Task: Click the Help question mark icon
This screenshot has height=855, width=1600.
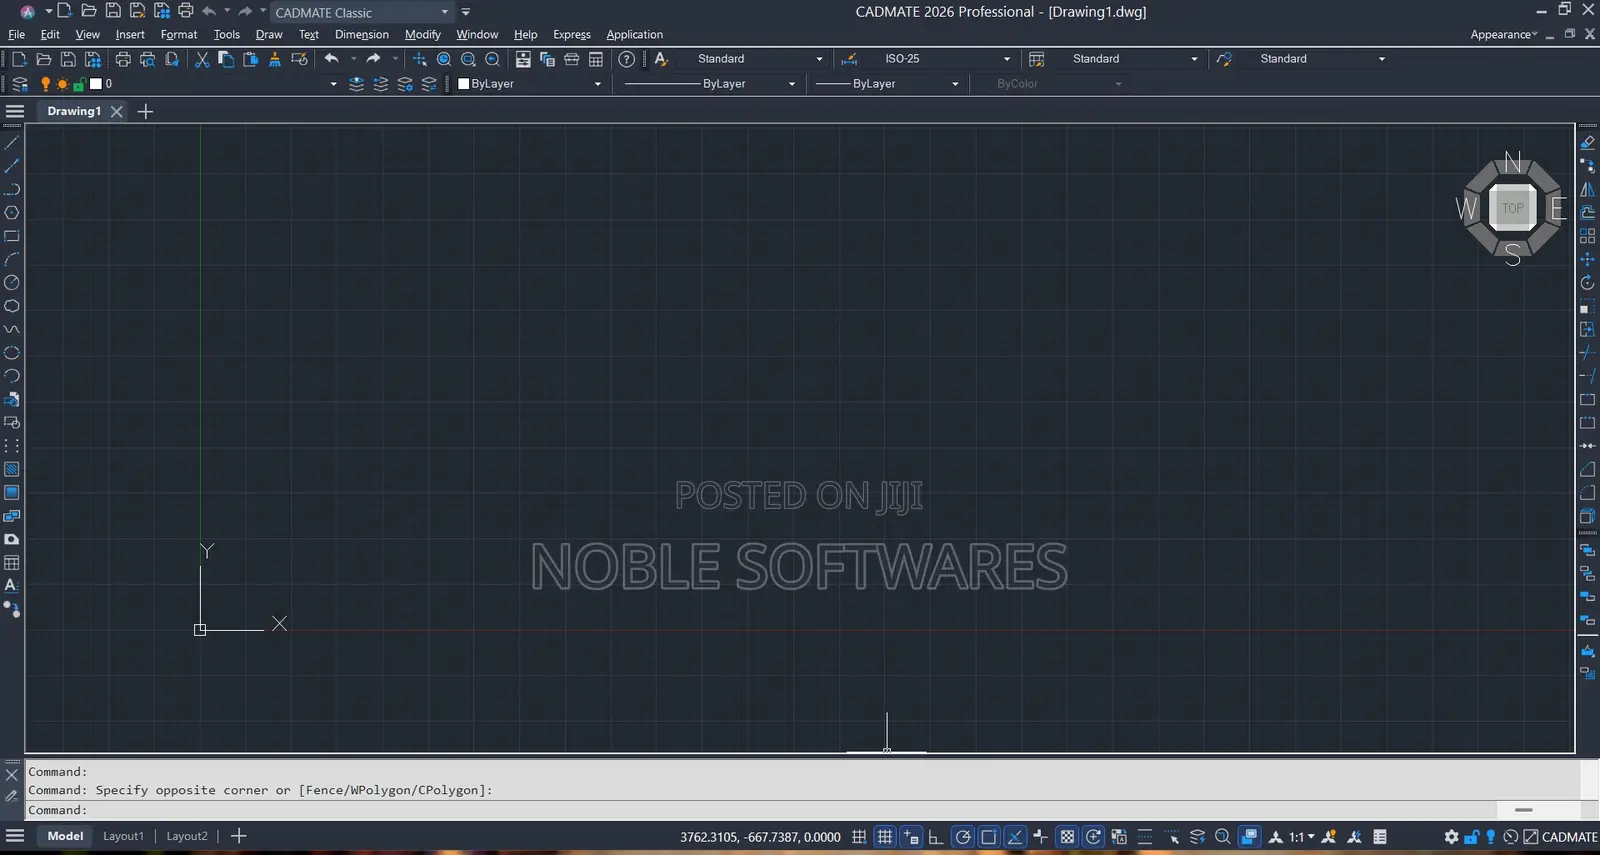Action: pyautogui.click(x=627, y=59)
